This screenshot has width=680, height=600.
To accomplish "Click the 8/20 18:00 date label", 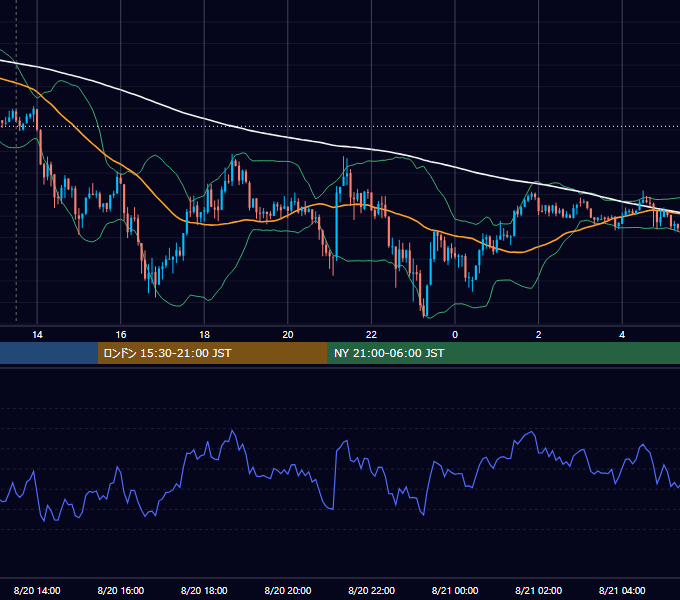I will [204, 590].
